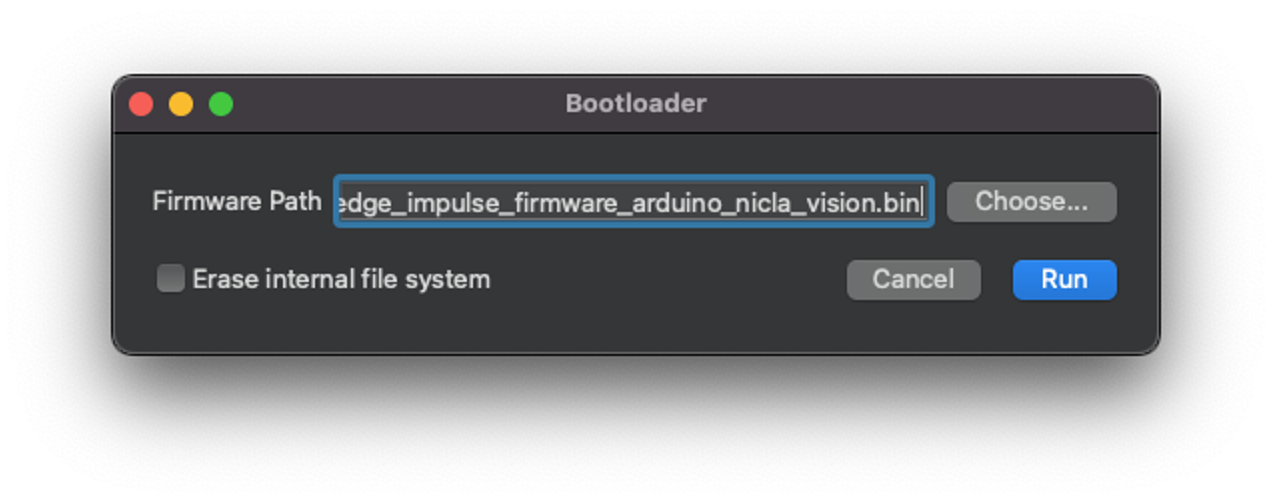Click the Bootloader title text

636,104
